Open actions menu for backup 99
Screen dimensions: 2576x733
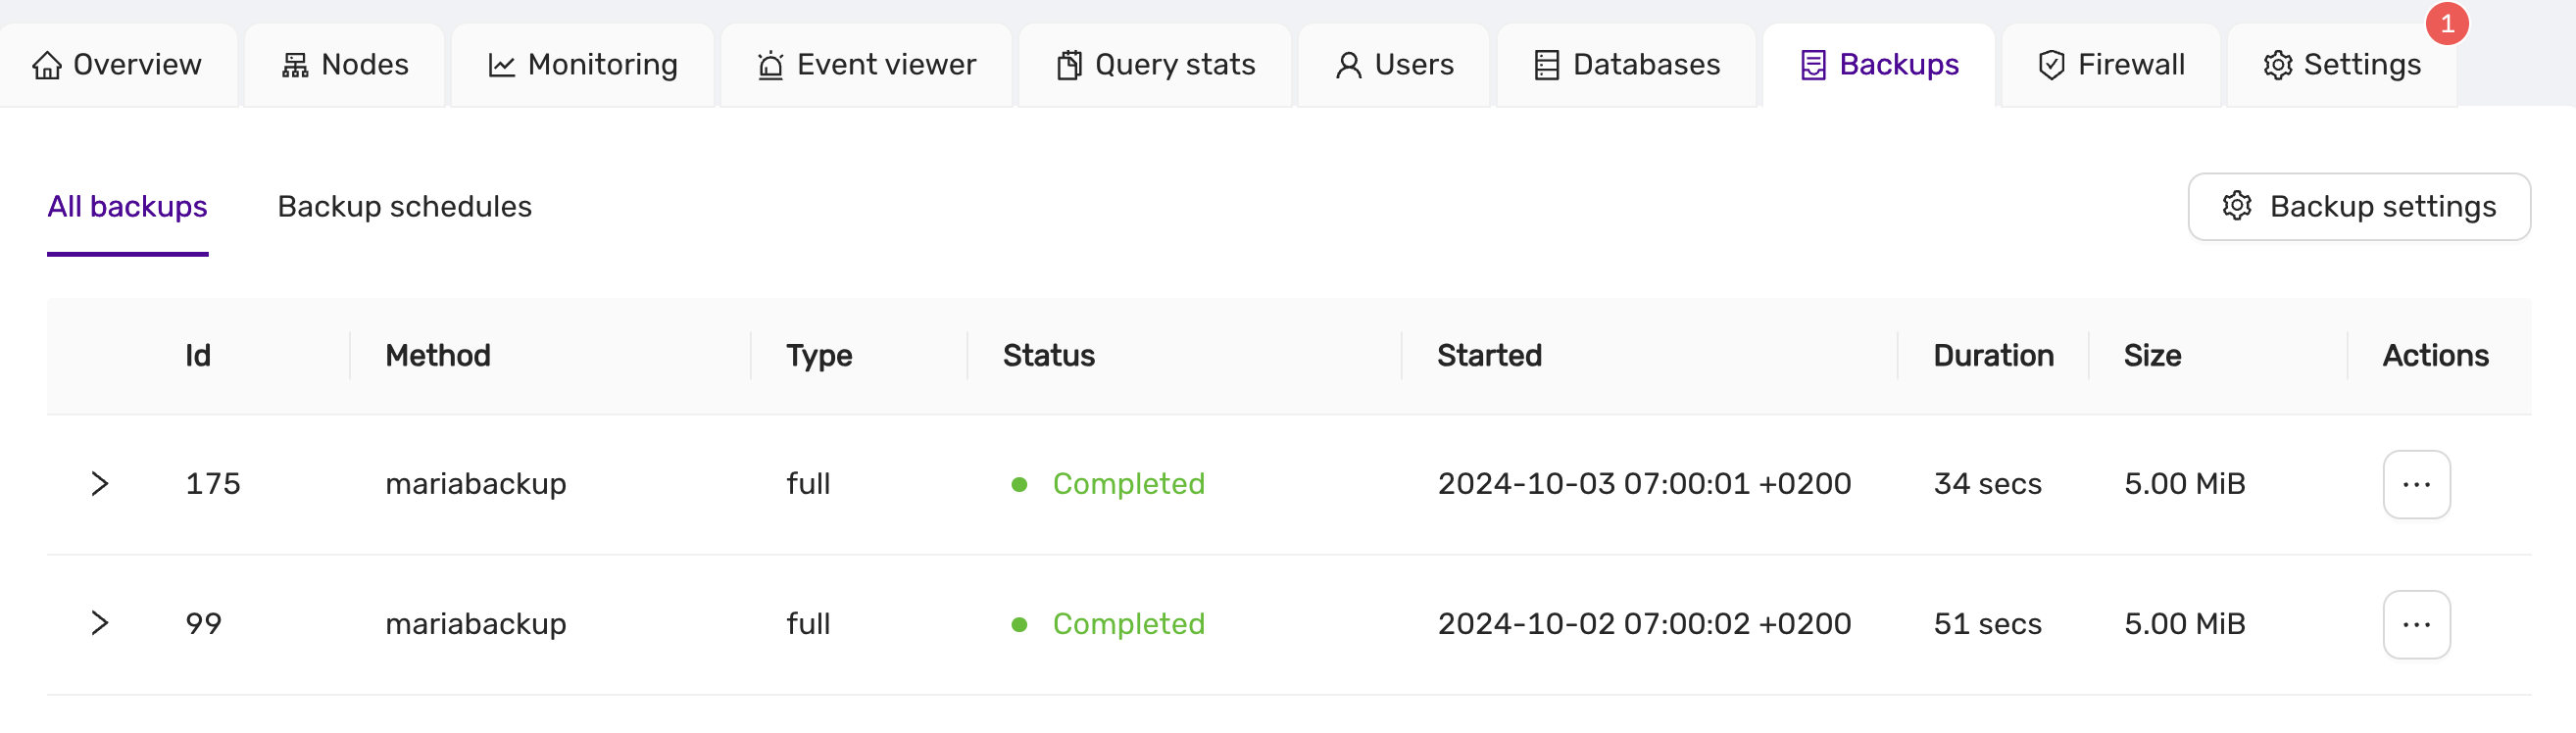pos(2415,625)
